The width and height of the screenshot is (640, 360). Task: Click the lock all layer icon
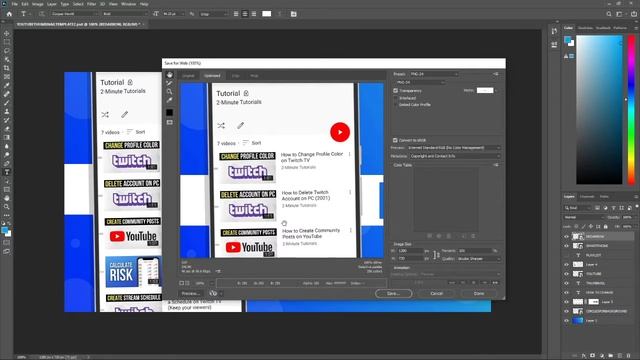606,227
